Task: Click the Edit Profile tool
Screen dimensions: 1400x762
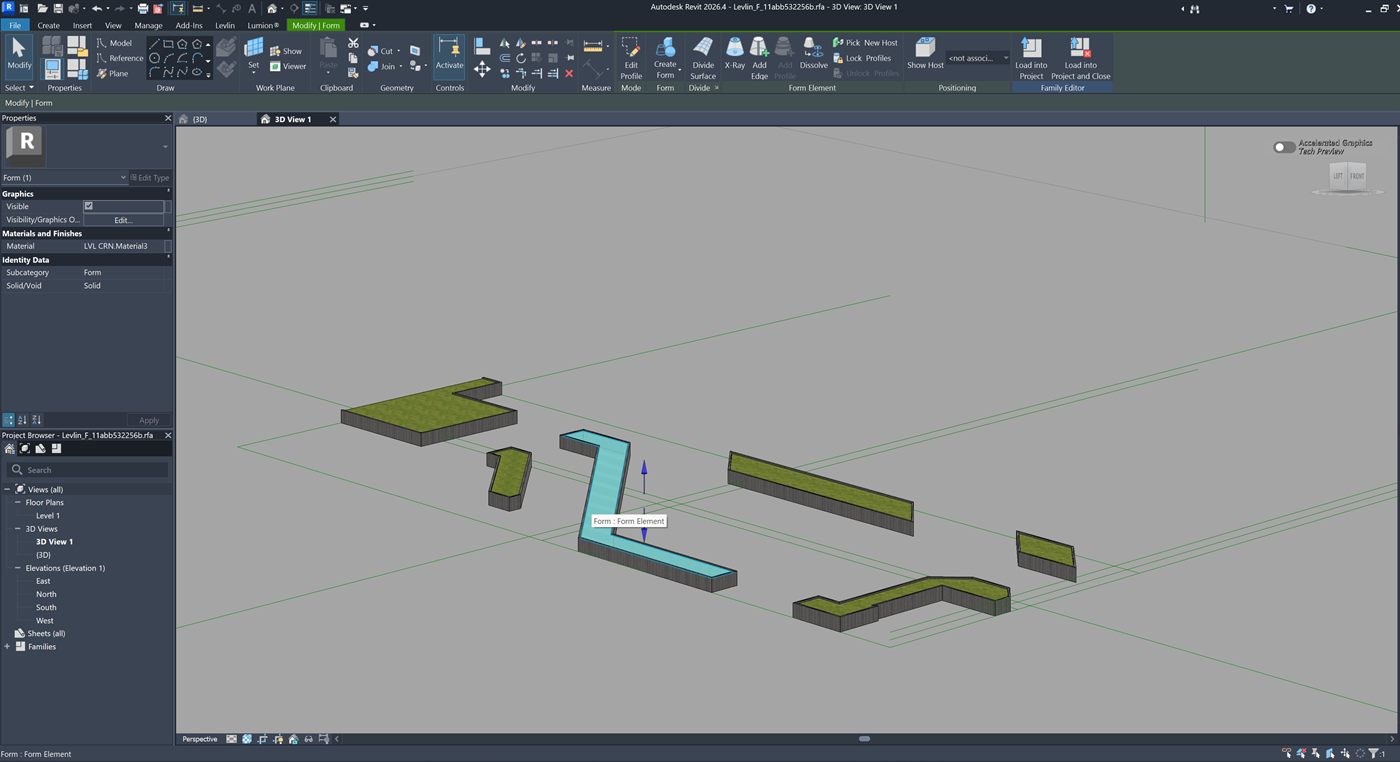Action: [631, 58]
